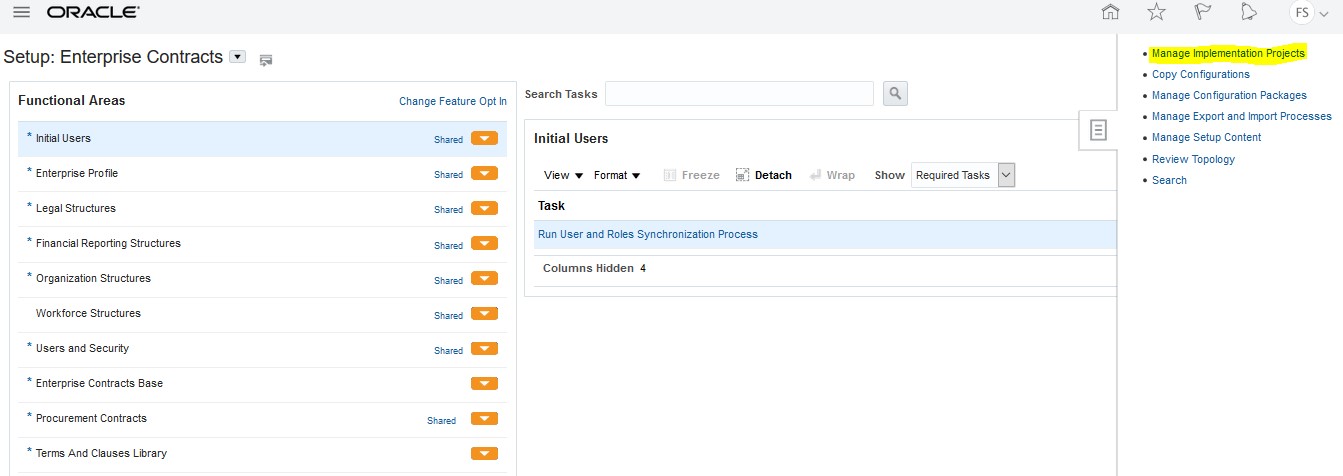Open the hamburger navigator menu

tap(21, 13)
